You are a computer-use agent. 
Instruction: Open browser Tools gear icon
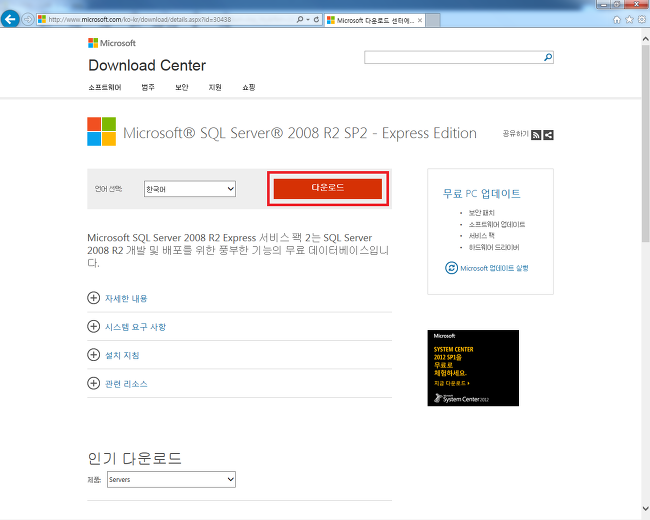pos(642,19)
